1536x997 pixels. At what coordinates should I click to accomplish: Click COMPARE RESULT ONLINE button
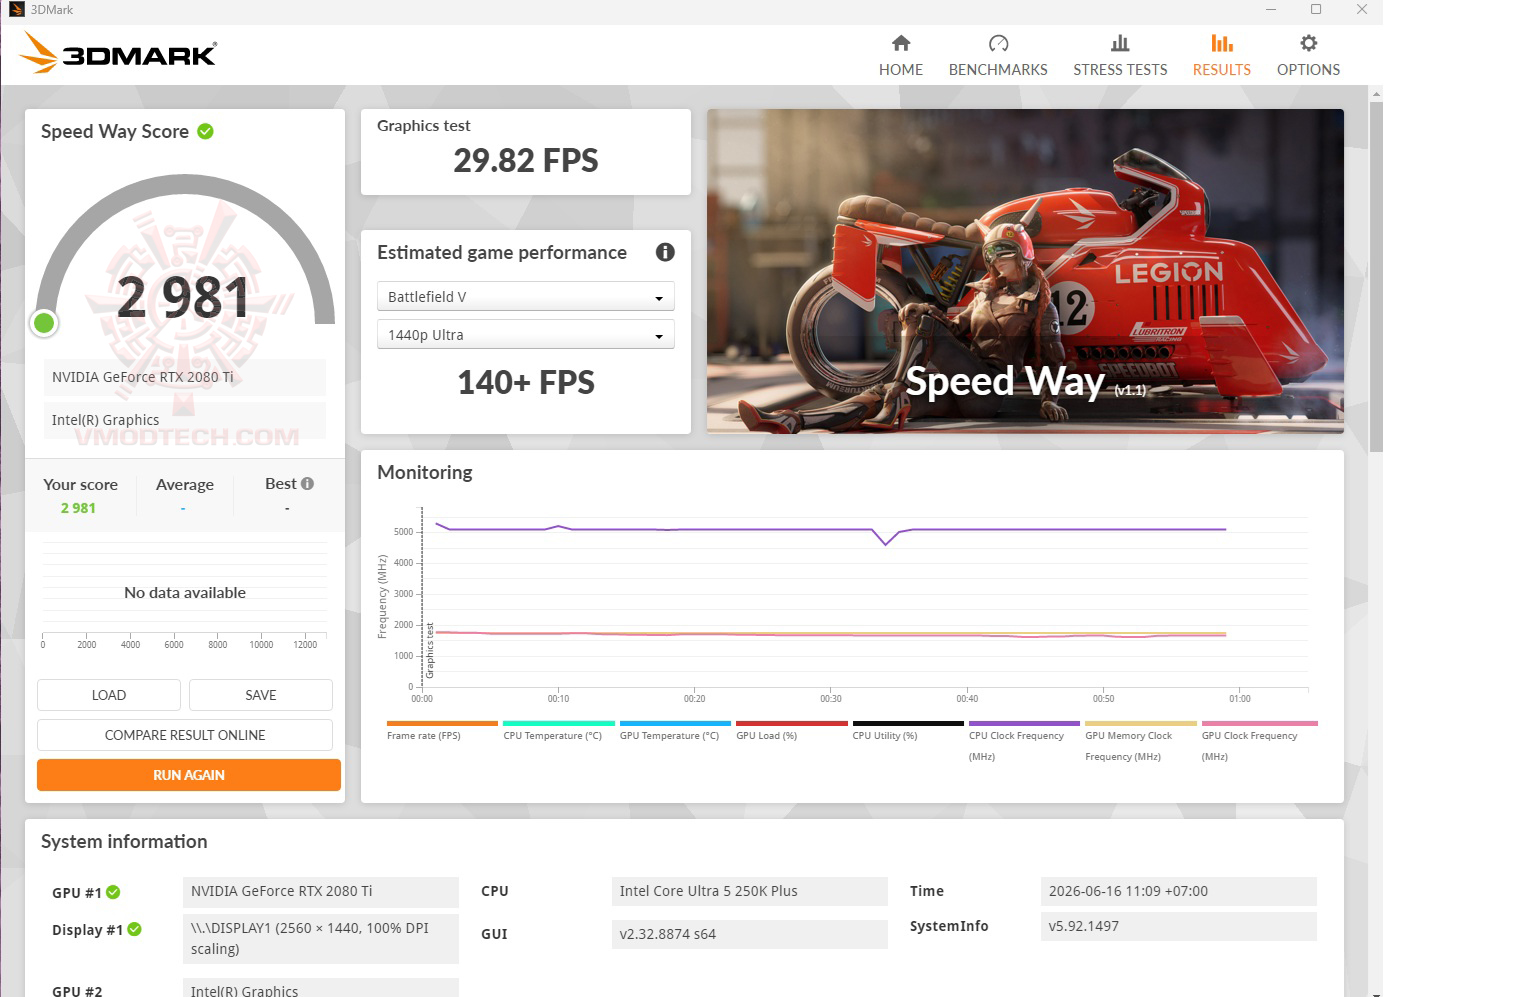pyautogui.click(x=185, y=735)
